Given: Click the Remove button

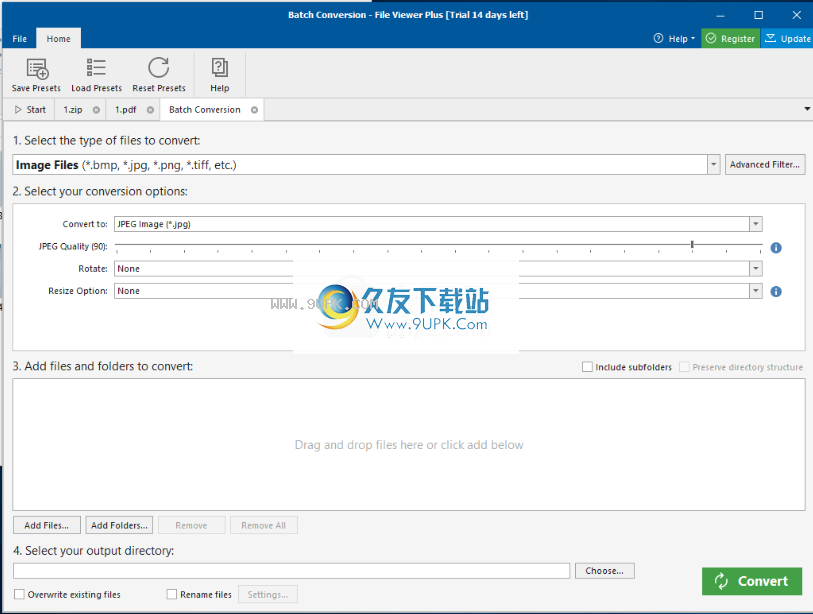Looking at the screenshot, I should coord(191,525).
